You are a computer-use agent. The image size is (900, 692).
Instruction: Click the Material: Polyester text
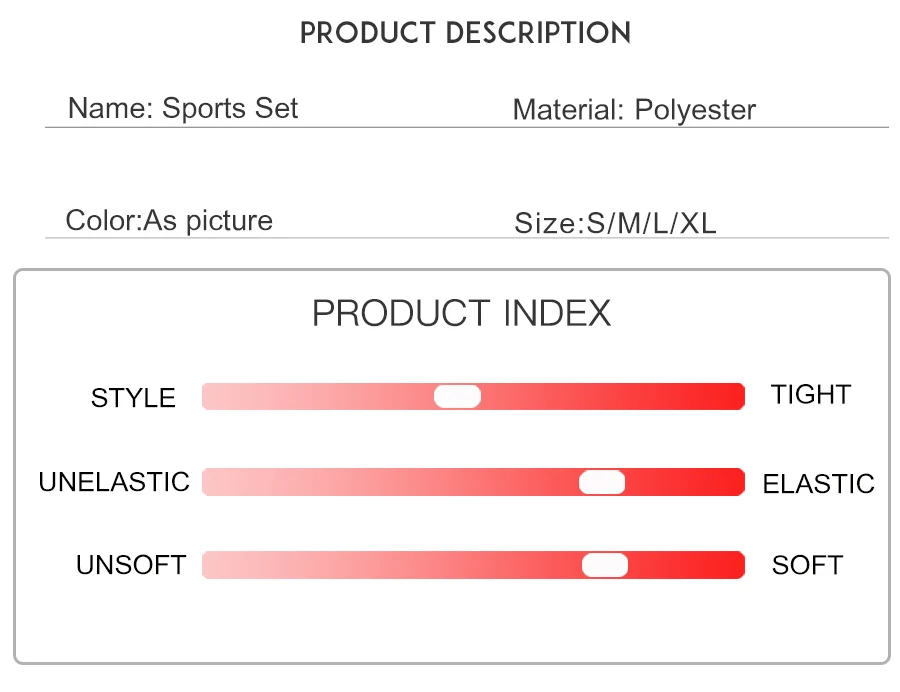pyautogui.click(x=634, y=110)
